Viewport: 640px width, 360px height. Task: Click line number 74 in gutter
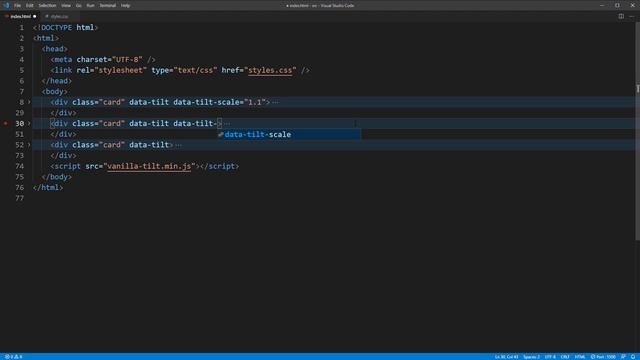pyautogui.click(x=20, y=166)
